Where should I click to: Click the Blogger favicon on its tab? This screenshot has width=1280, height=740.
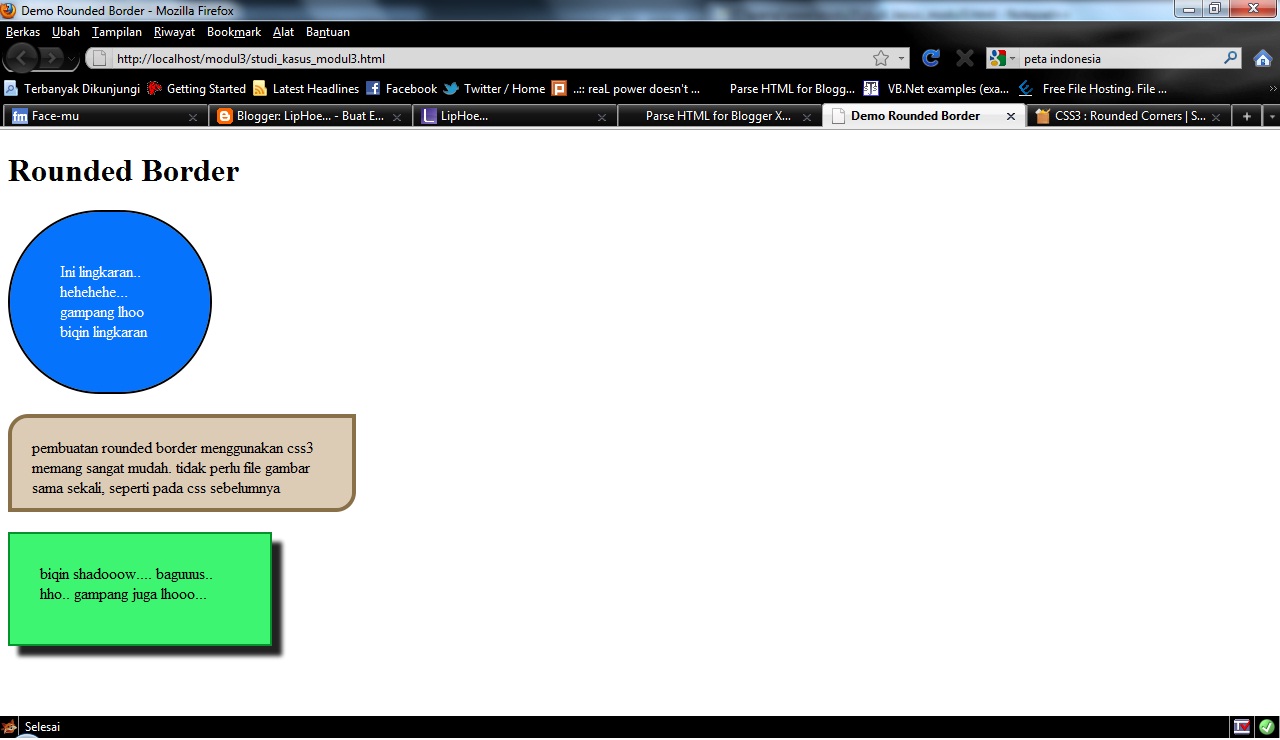[x=224, y=115]
